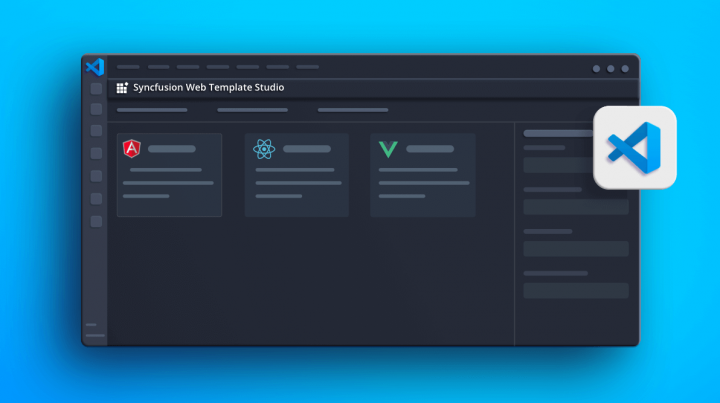Switch to the third tab below the title

[x=353, y=110]
